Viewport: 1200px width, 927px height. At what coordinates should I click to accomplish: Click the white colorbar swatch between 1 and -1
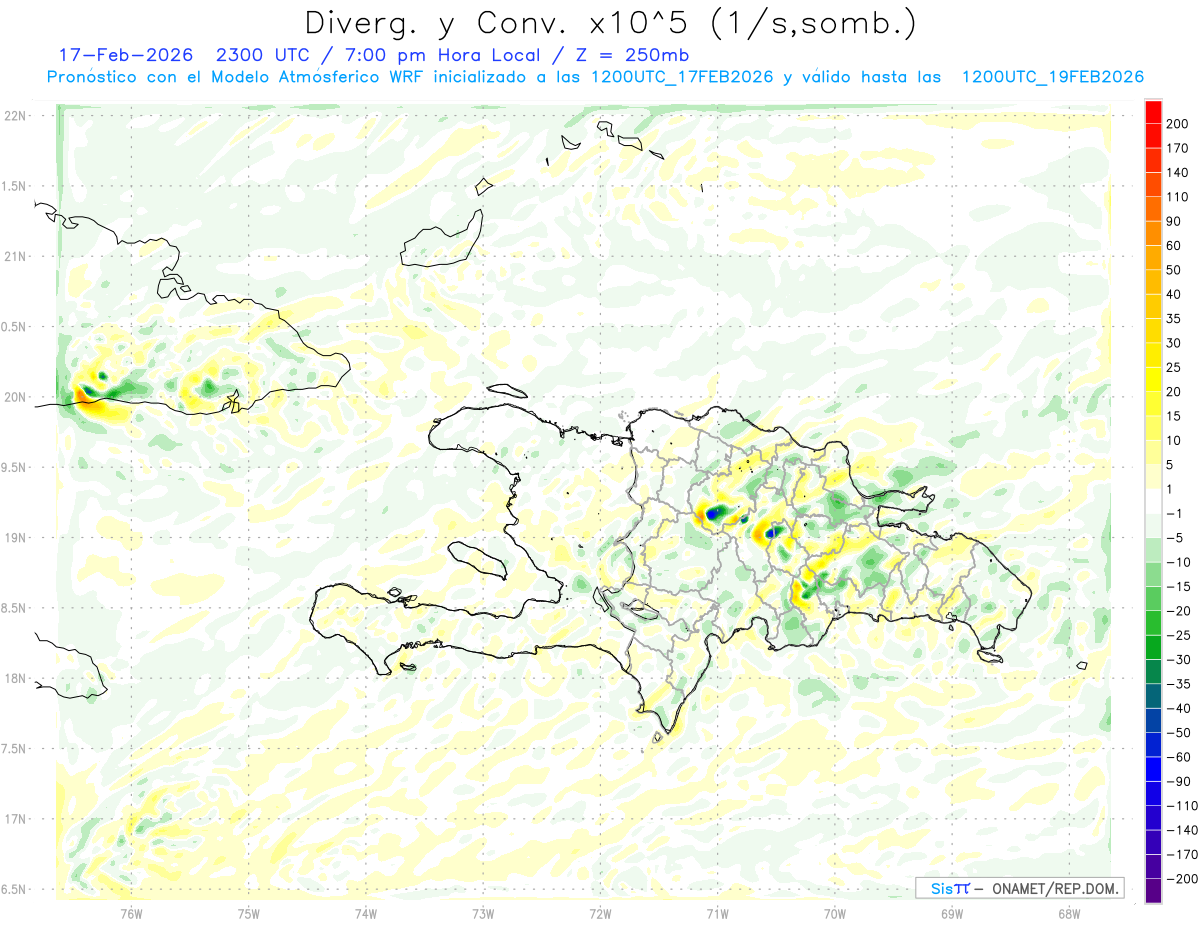(x=1154, y=501)
